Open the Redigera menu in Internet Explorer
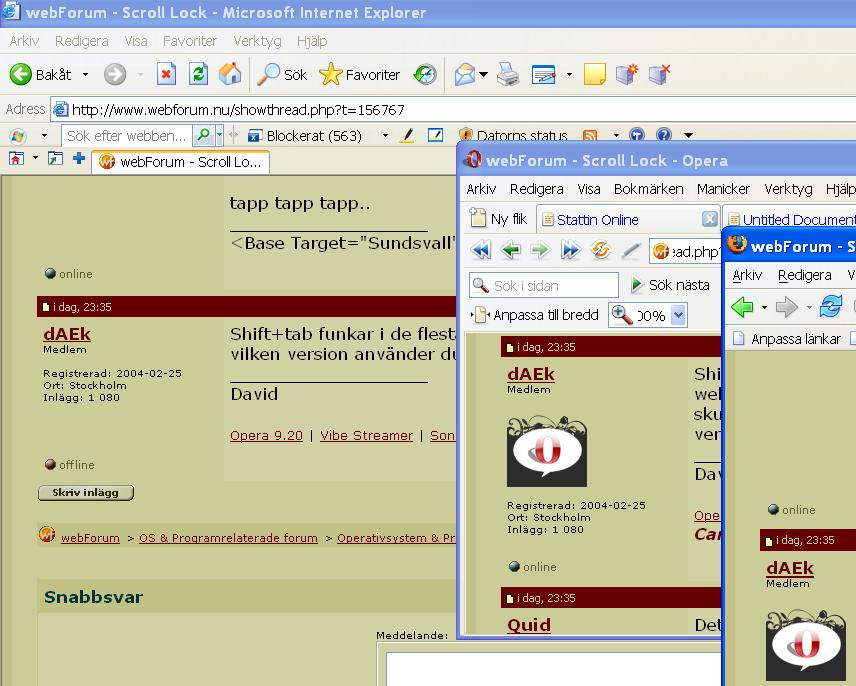The height and width of the screenshot is (686, 856). tap(81, 41)
